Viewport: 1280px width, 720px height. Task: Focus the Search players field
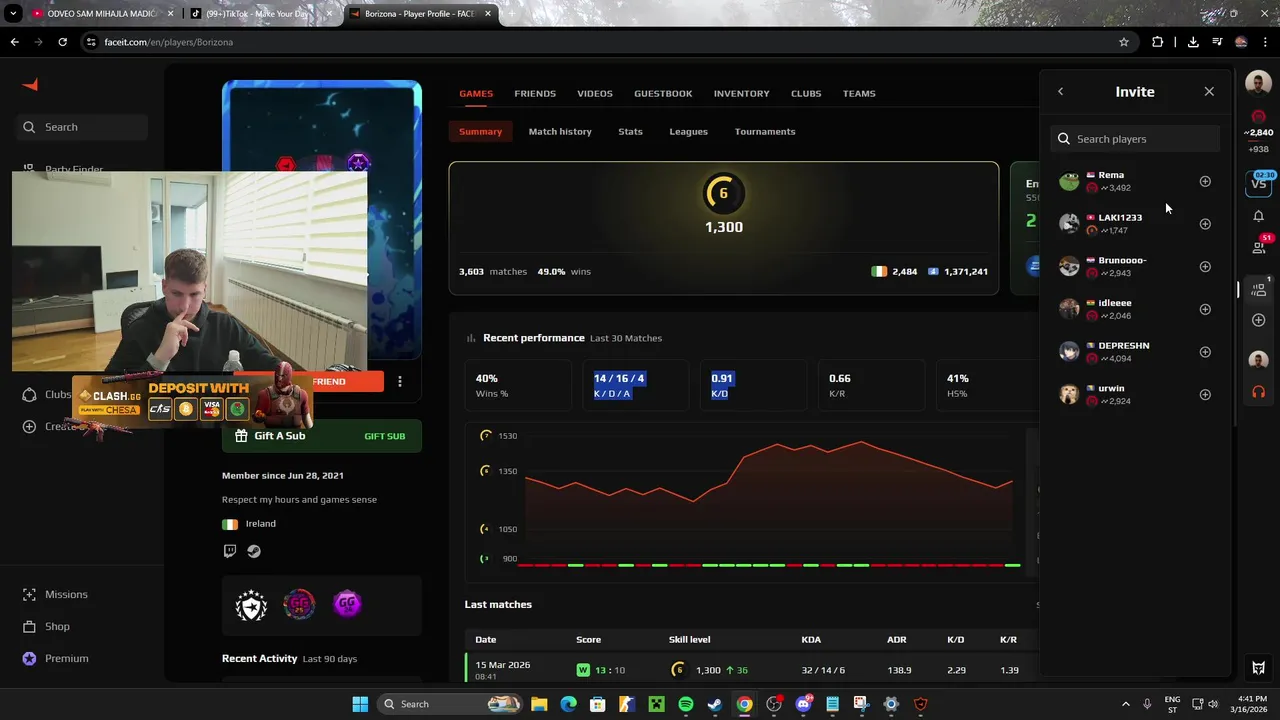pos(1135,139)
